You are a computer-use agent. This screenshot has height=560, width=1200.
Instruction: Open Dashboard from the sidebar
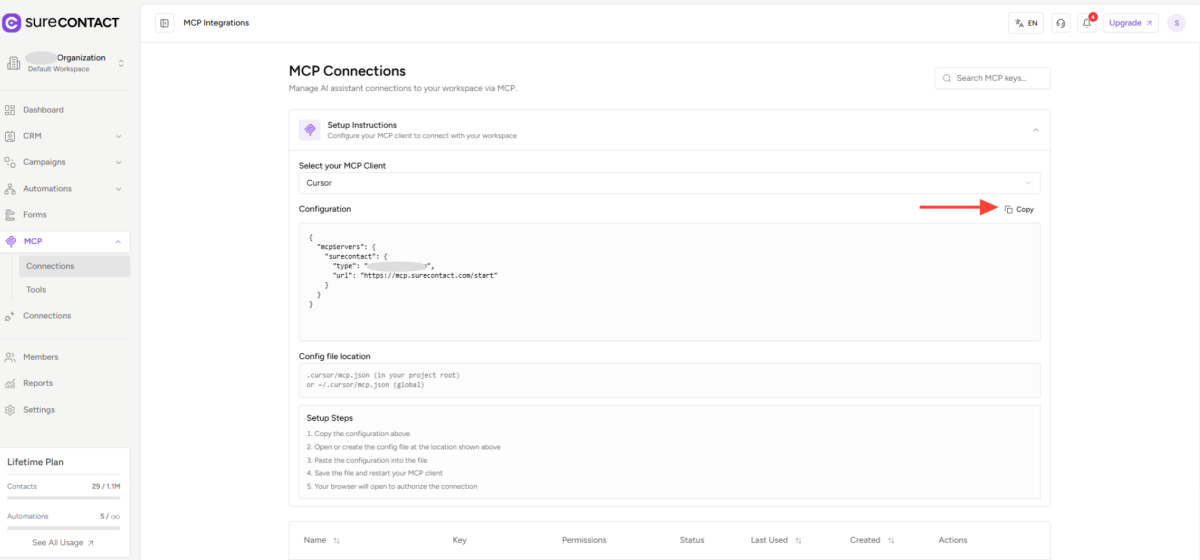(x=43, y=110)
